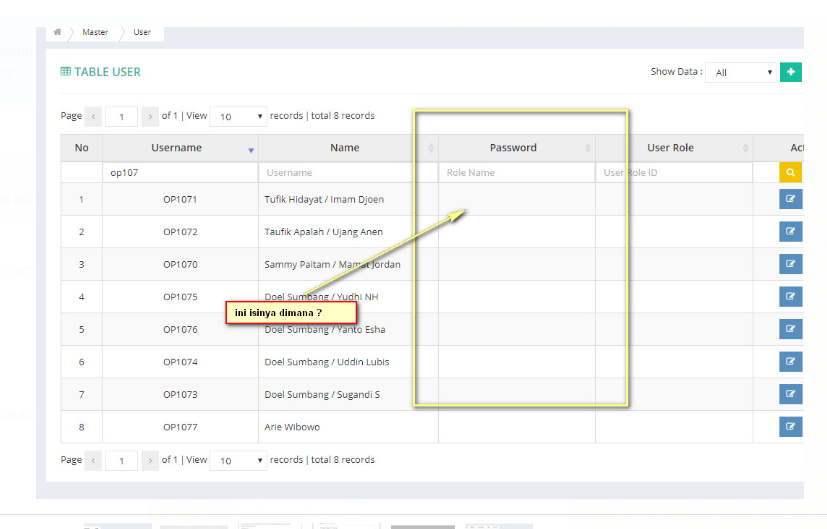Click the Name filter input field
Viewport: 827px width, 529px height.
coord(345,173)
